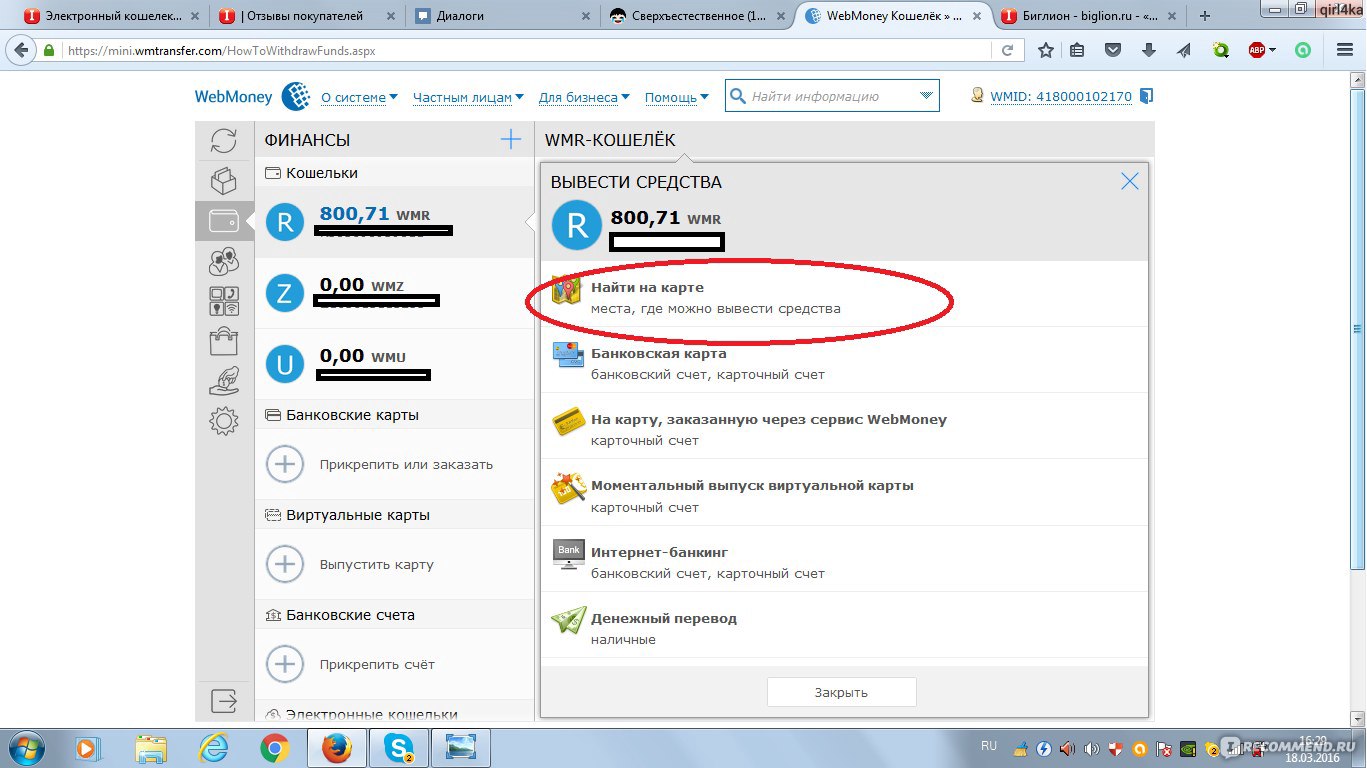Click the Найти информацию search field

point(830,96)
